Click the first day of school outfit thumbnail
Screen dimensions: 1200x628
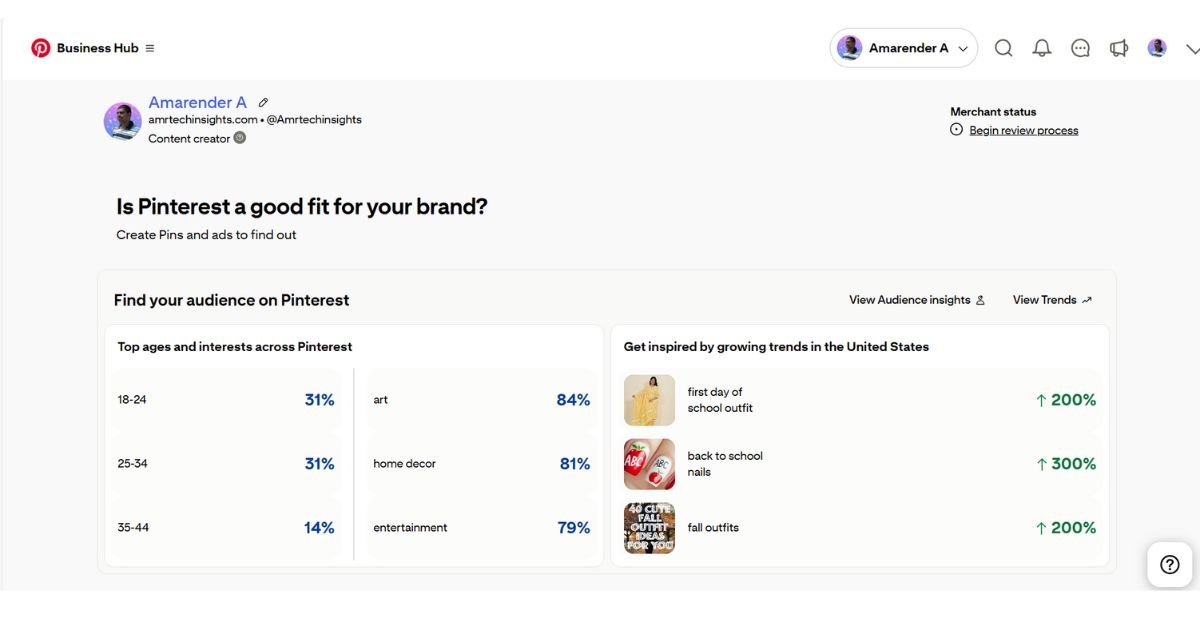[649, 399]
